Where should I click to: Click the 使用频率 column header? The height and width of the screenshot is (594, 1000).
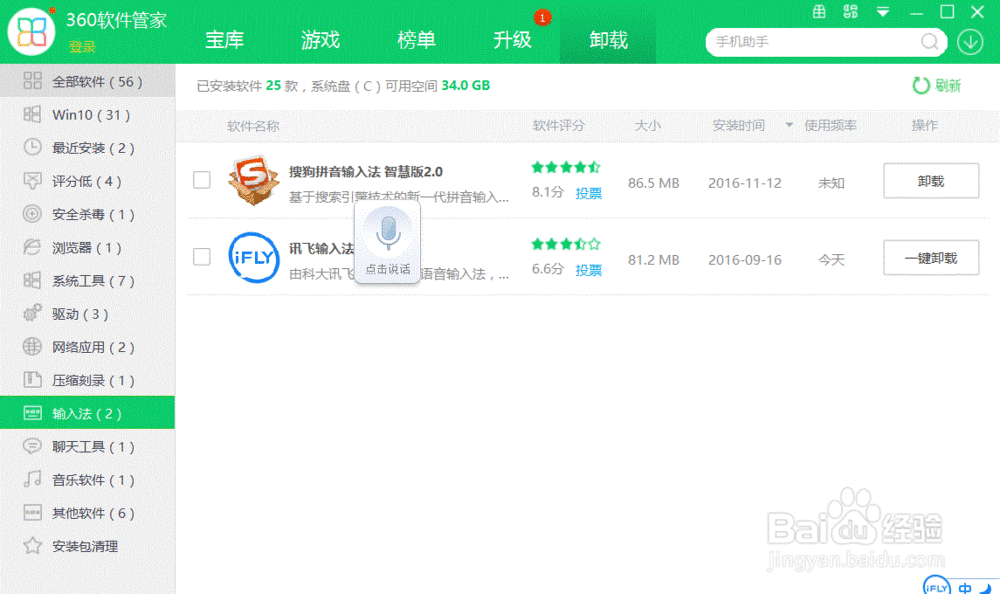click(x=830, y=125)
